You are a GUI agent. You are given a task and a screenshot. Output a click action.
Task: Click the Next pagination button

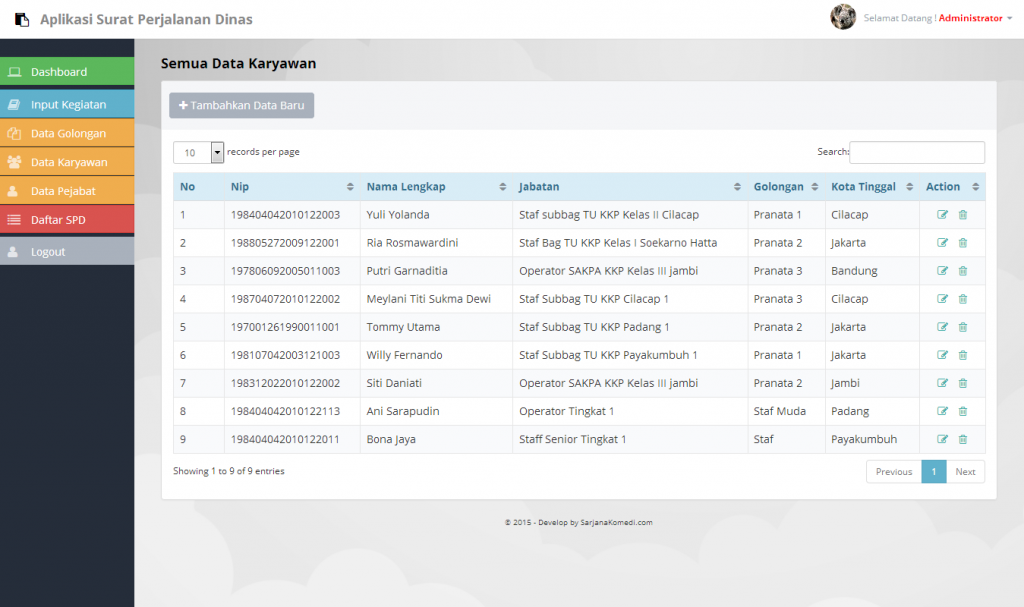coord(965,471)
